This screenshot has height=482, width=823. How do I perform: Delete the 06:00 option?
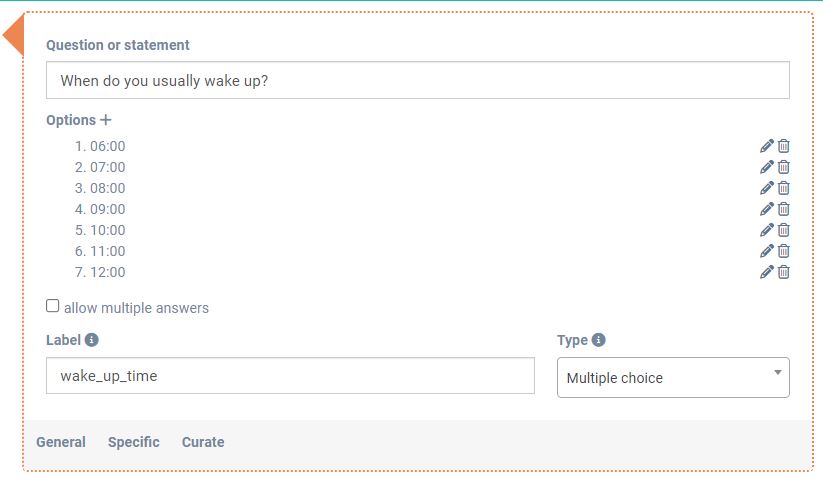pos(784,146)
